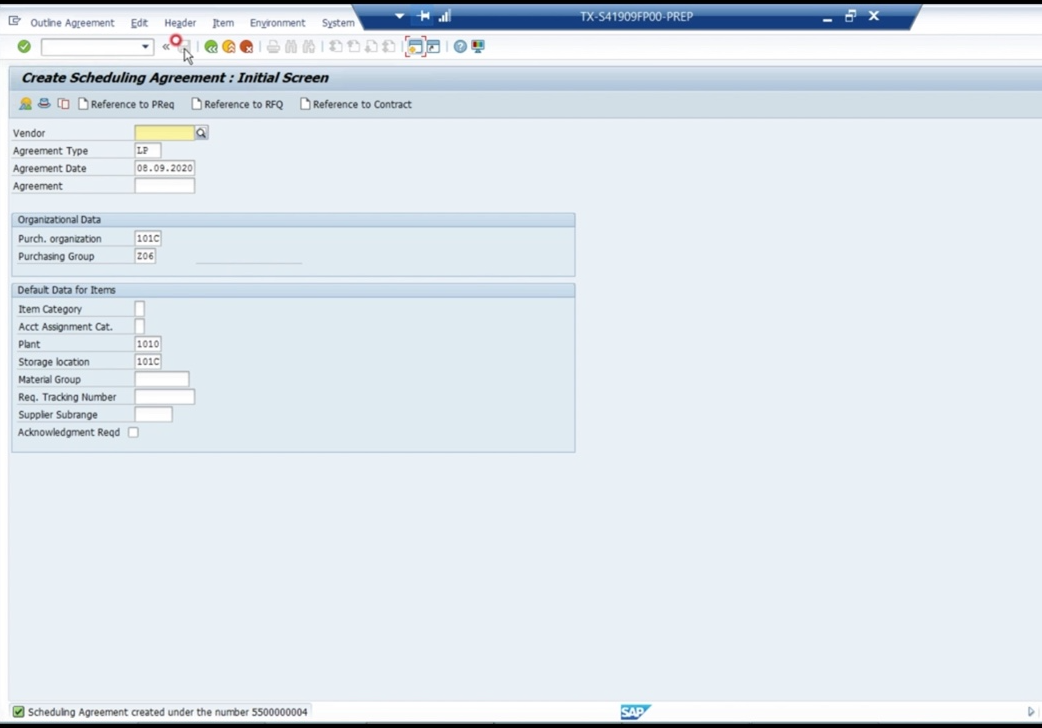Expand status bar with right triangle
The width and height of the screenshot is (1042, 728).
tap(1031, 712)
